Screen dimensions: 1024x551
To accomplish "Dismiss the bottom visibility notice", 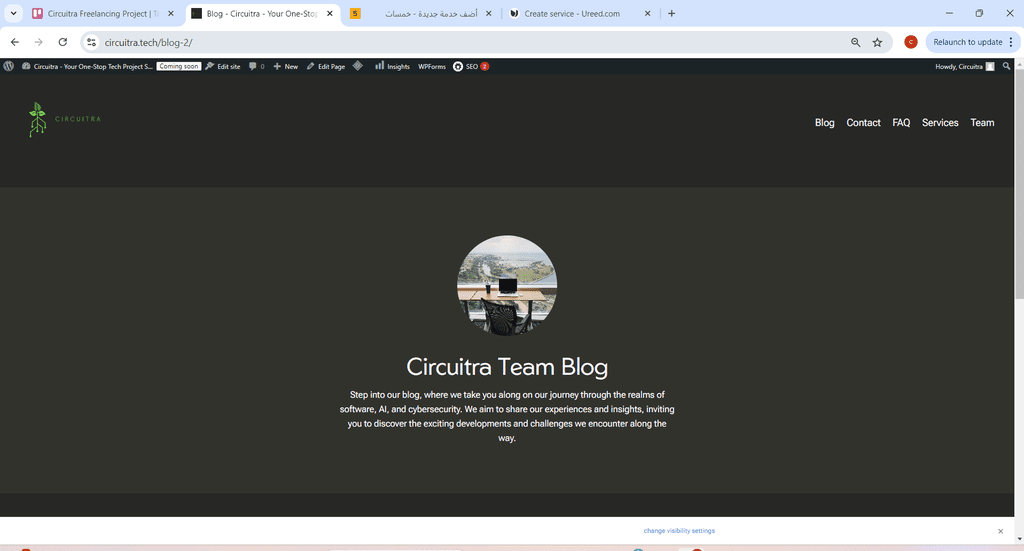I will [1000, 531].
